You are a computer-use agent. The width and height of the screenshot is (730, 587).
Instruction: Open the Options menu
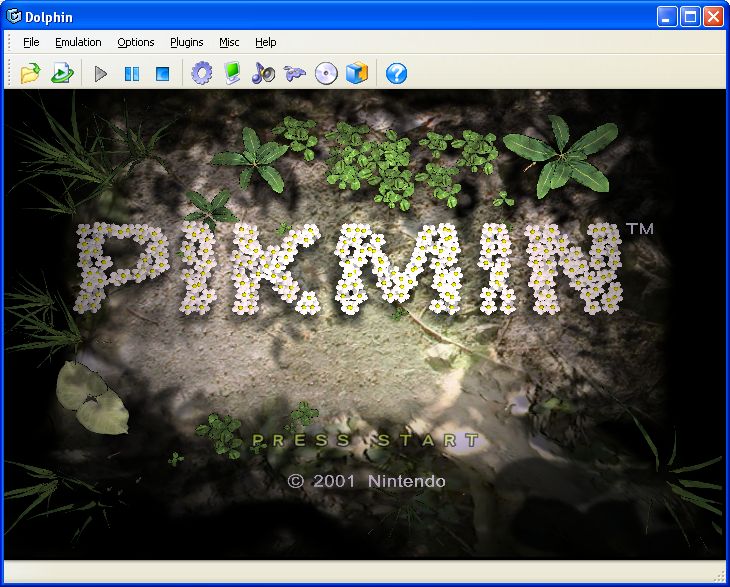coord(135,42)
